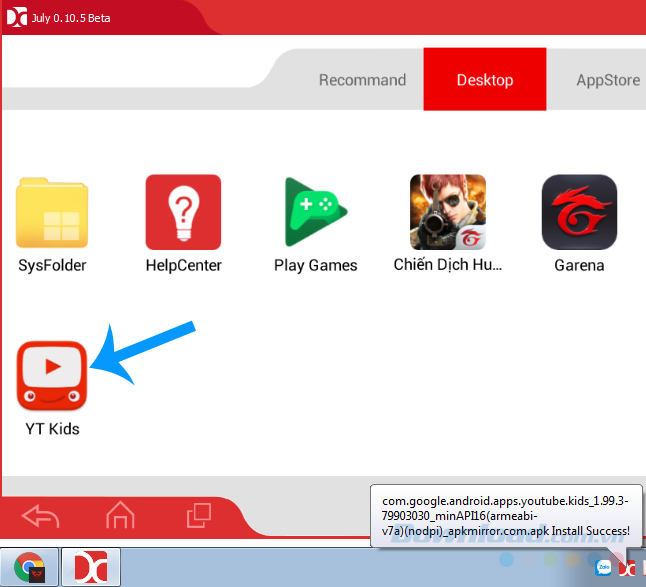
Task: Click the 'Chiến Dịch Hu...' label text
Action: 448,264
